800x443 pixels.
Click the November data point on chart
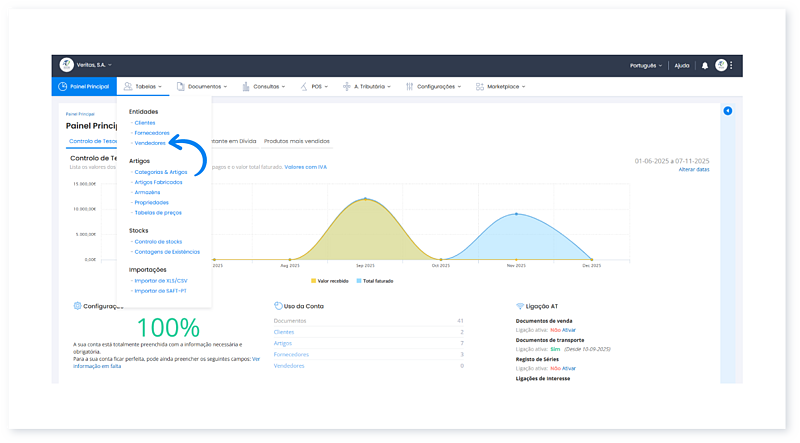pyautogui.click(x=516, y=214)
